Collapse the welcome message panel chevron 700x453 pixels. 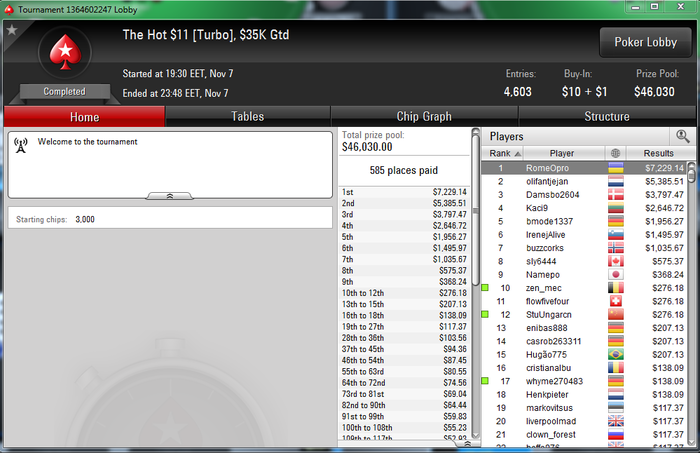coord(170,196)
